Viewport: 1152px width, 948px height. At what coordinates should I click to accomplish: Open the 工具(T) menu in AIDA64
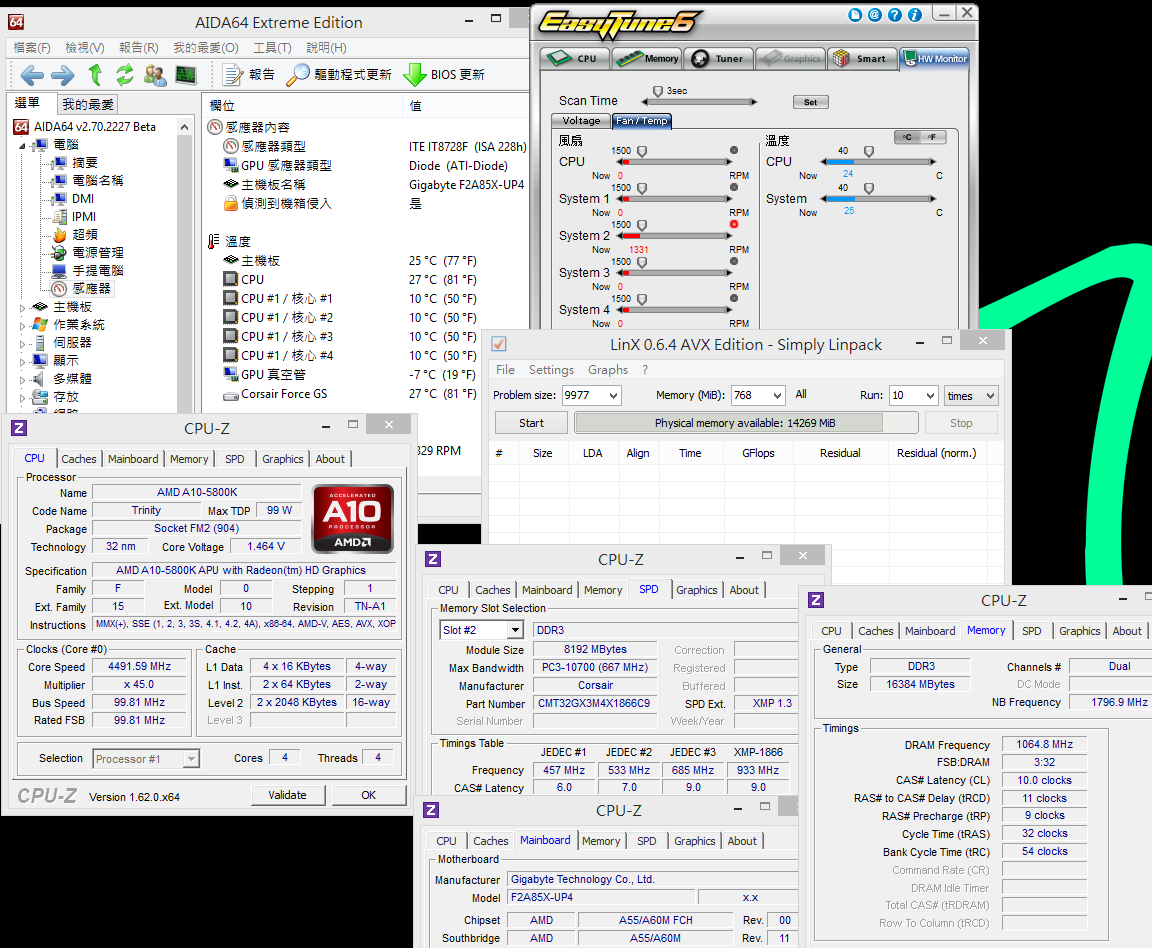272,47
